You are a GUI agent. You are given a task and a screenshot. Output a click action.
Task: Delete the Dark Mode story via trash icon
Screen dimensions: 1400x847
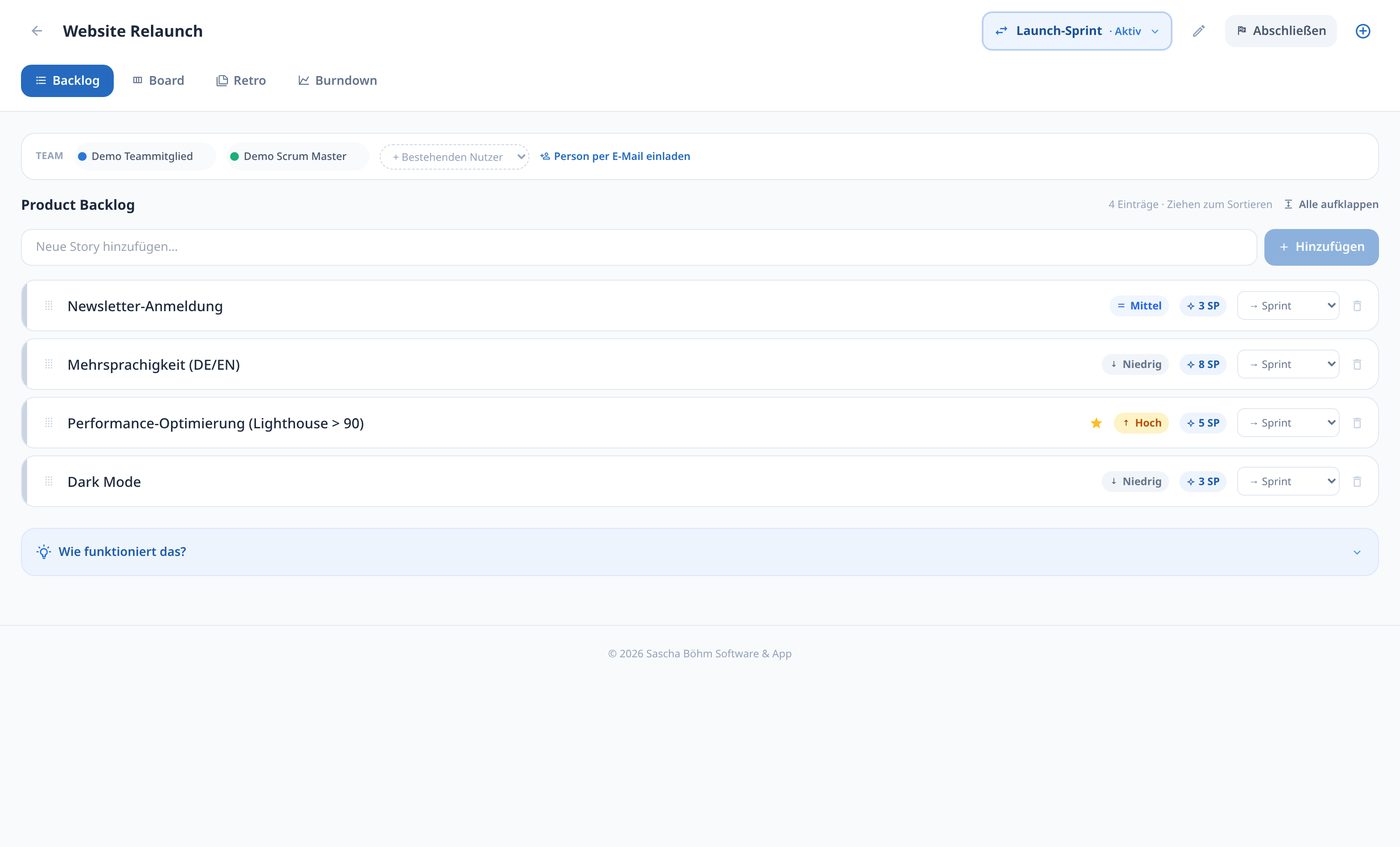click(x=1357, y=482)
